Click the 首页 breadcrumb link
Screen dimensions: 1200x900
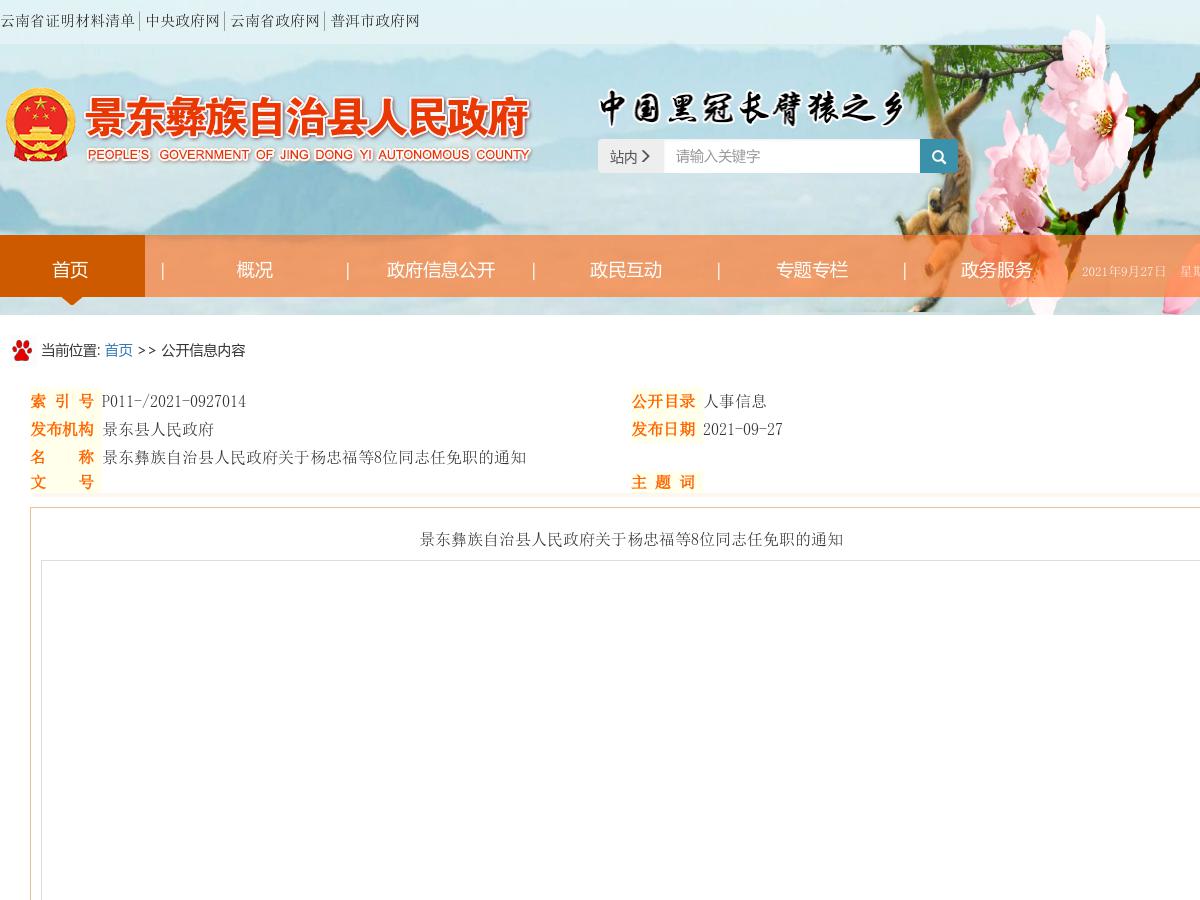[x=118, y=350]
